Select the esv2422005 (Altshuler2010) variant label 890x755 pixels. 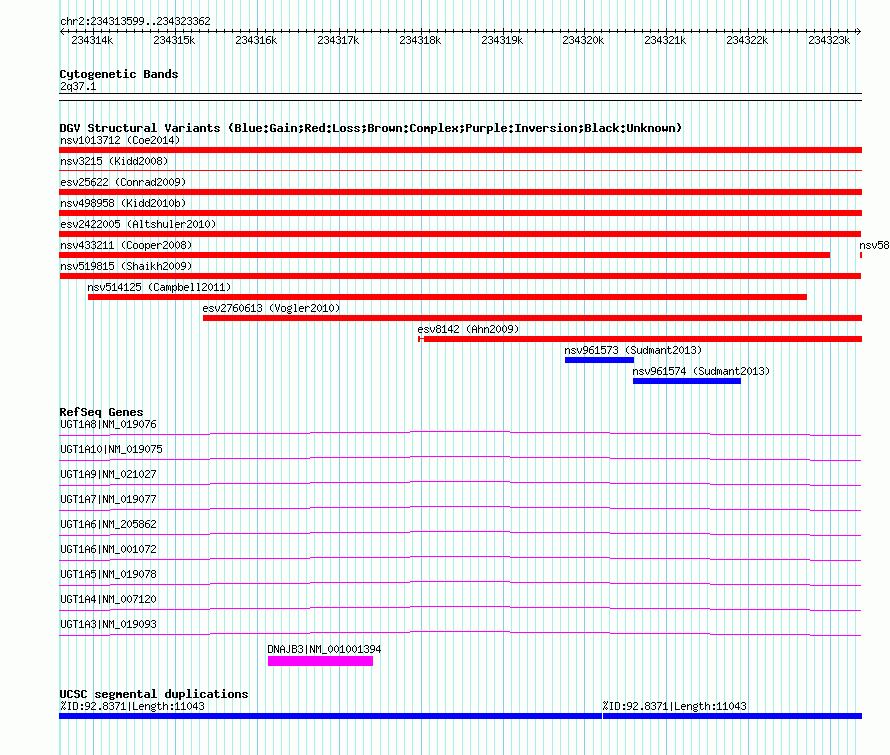[x=138, y=224]
